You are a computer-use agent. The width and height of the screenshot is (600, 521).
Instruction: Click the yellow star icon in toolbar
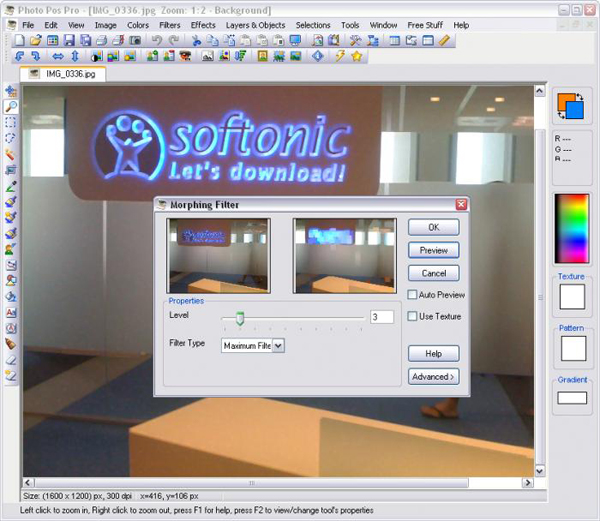point(357,56)
